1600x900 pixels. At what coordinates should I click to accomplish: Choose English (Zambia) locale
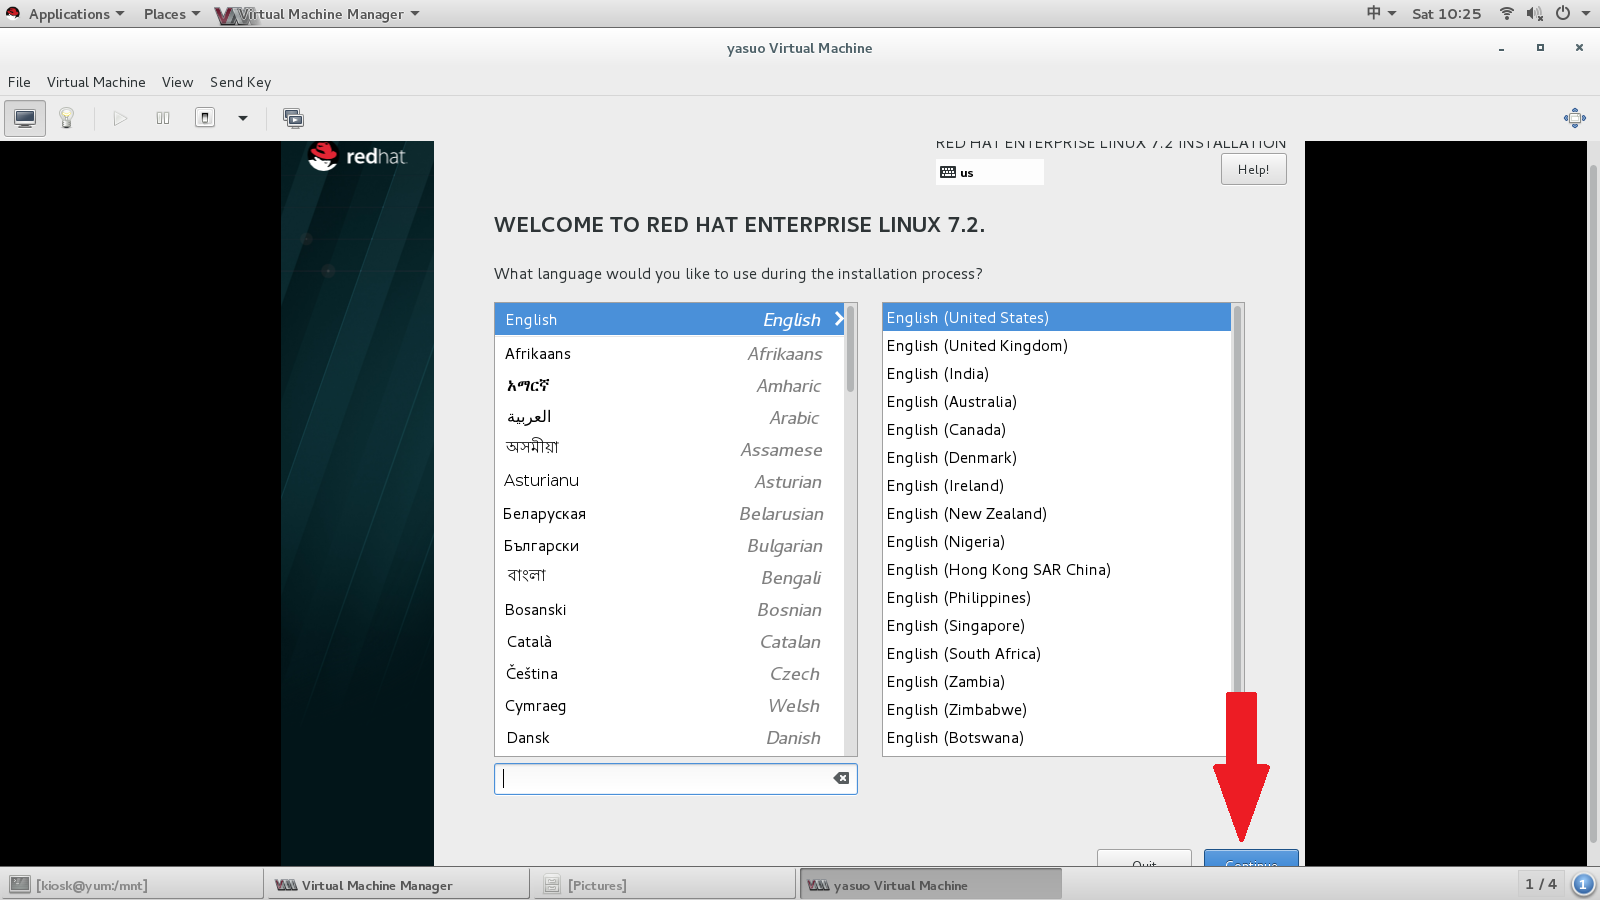1057,682
